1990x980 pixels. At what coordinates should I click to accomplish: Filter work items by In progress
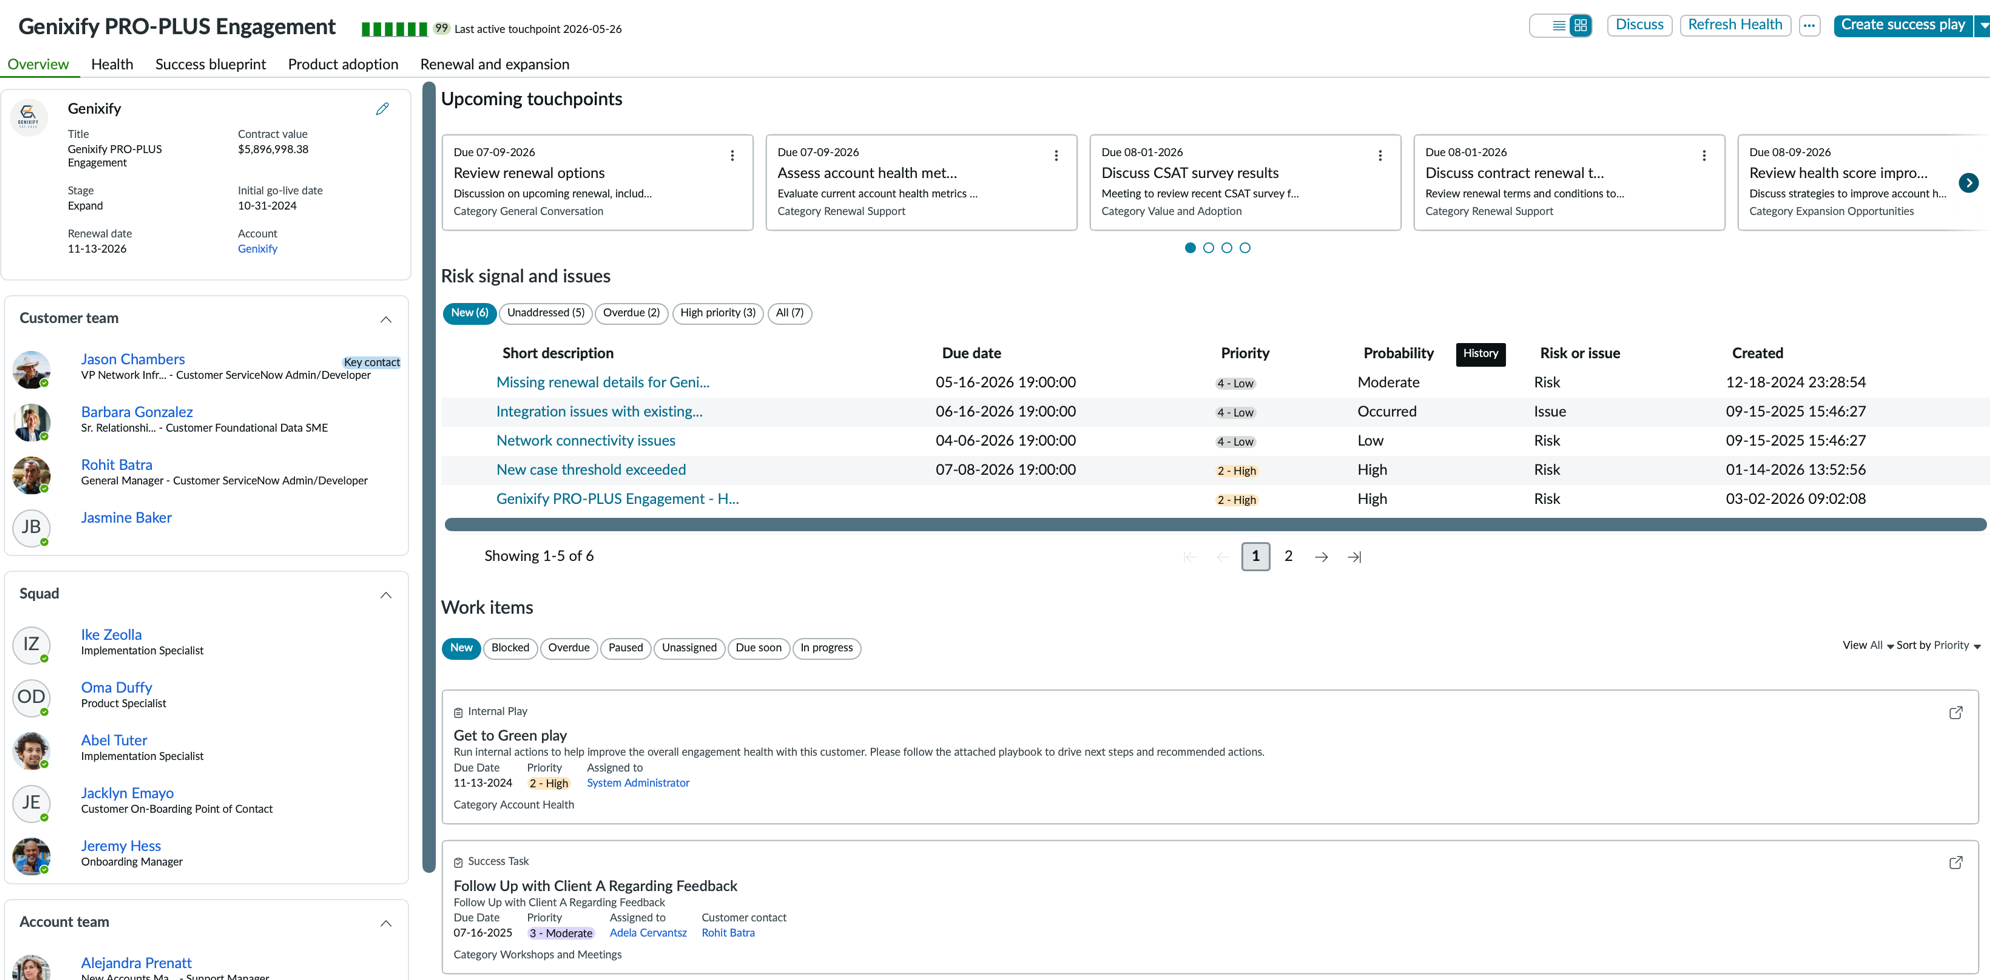(x=826, y=649)
